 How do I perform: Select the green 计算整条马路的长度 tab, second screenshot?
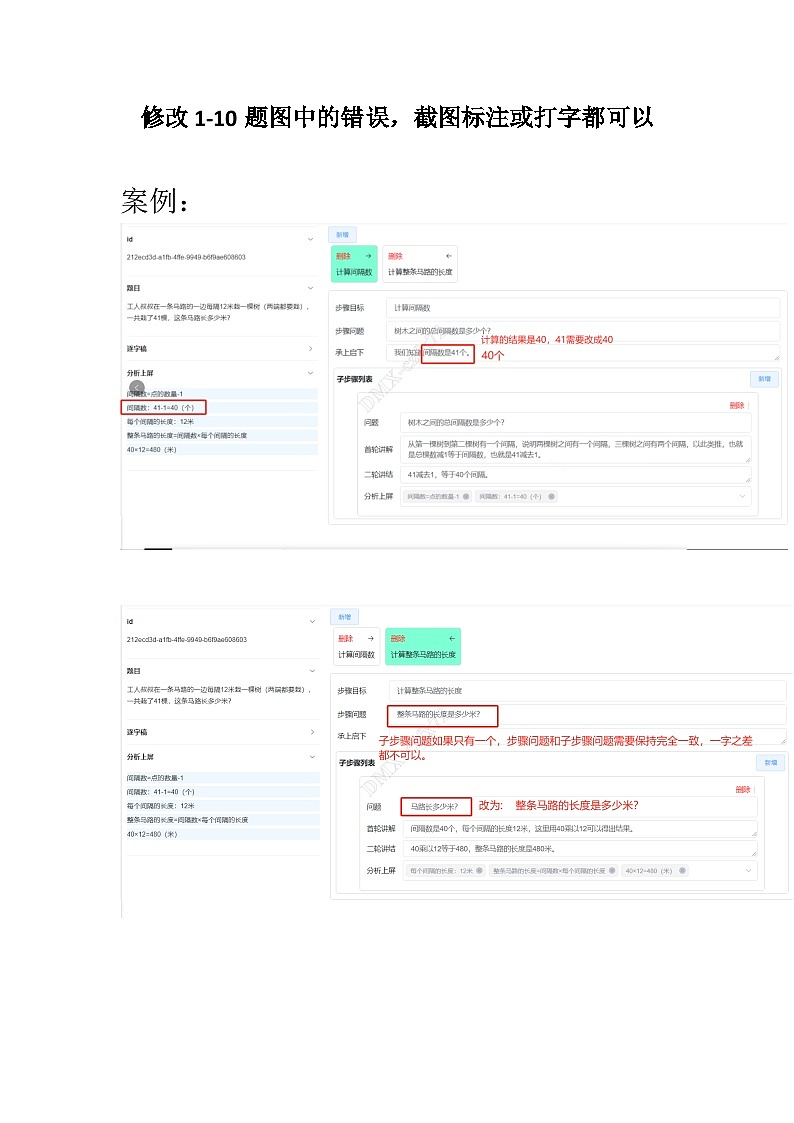[422, 647]
